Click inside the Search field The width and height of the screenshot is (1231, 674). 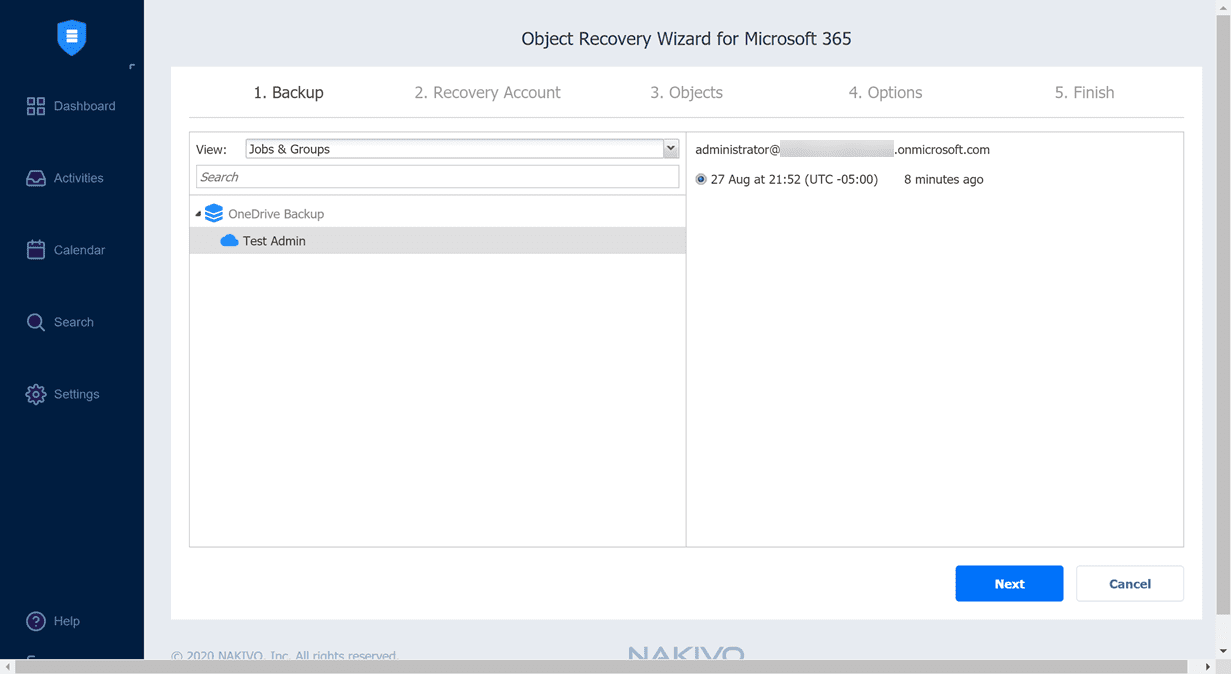pyautogui.click(x=437, y=176)
